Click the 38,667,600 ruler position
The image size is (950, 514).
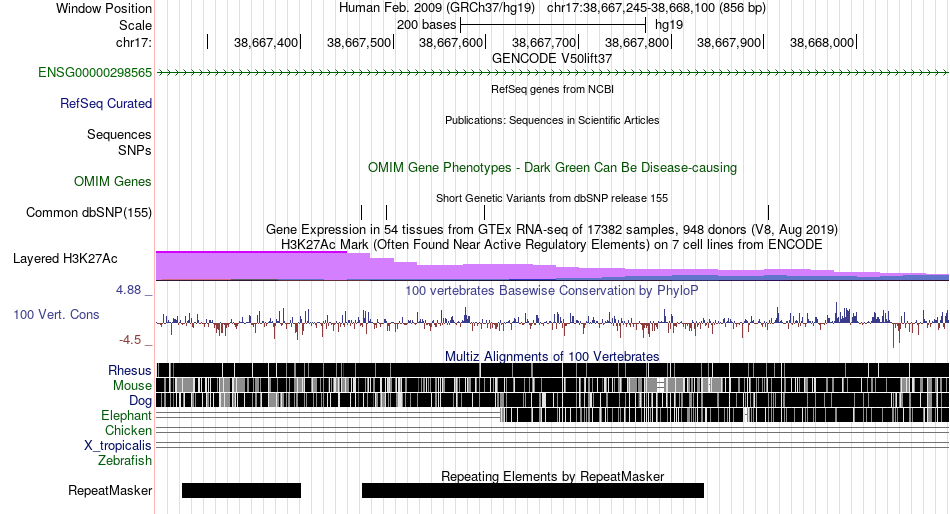pyautogui.click(x=451, y=42)
